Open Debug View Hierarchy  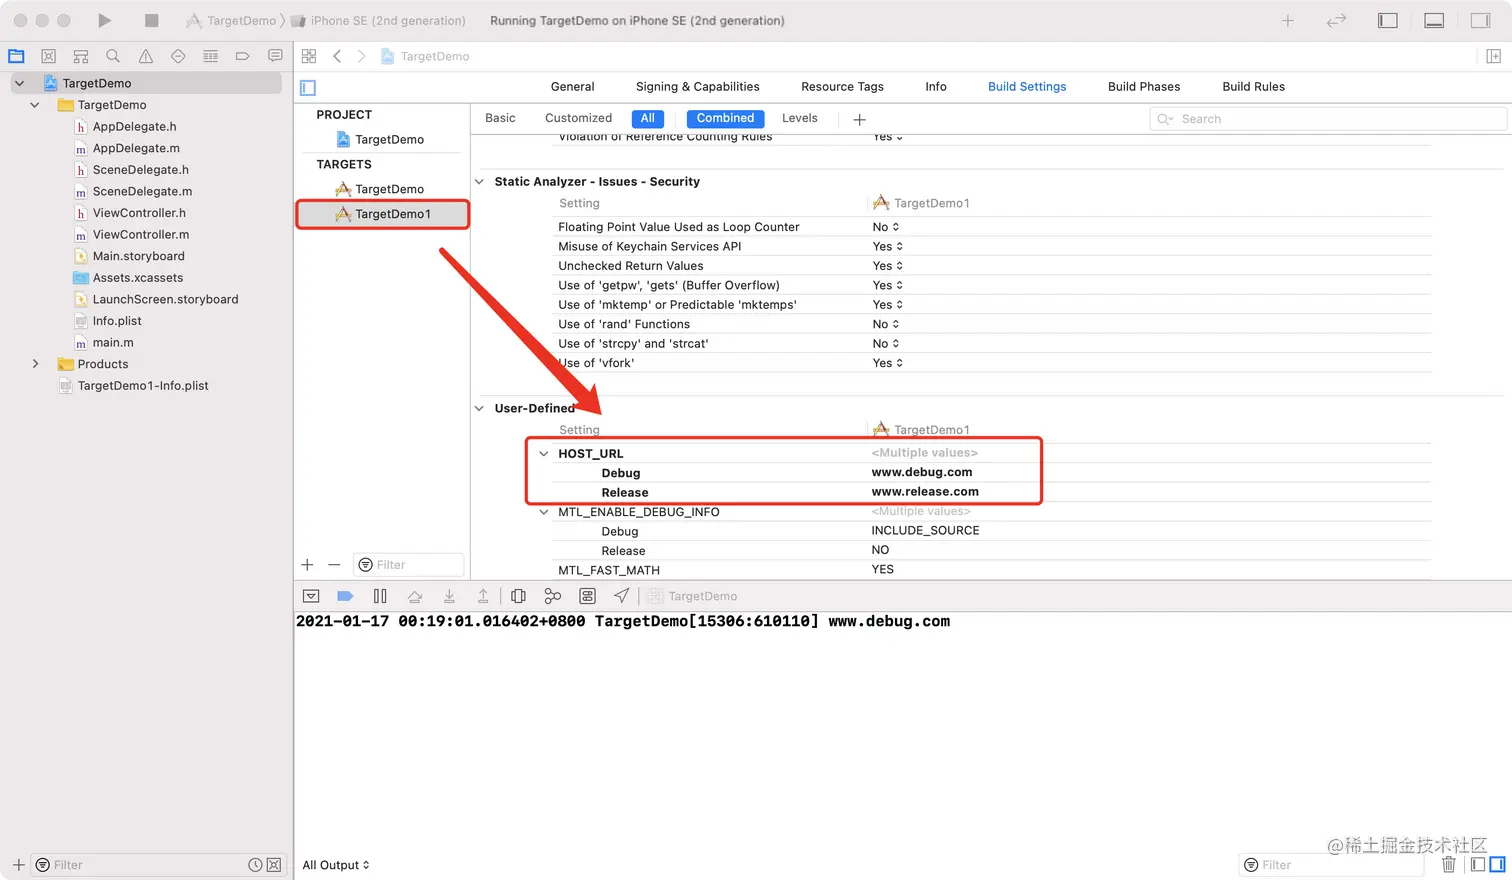click(x=518, y=596)
